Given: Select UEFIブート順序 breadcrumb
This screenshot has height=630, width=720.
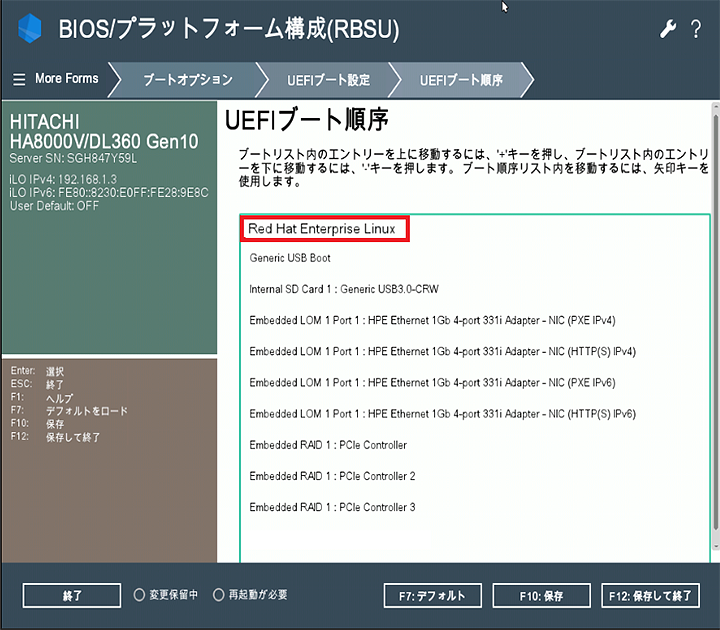Looking at the screenshot, I should coord(461,80).
